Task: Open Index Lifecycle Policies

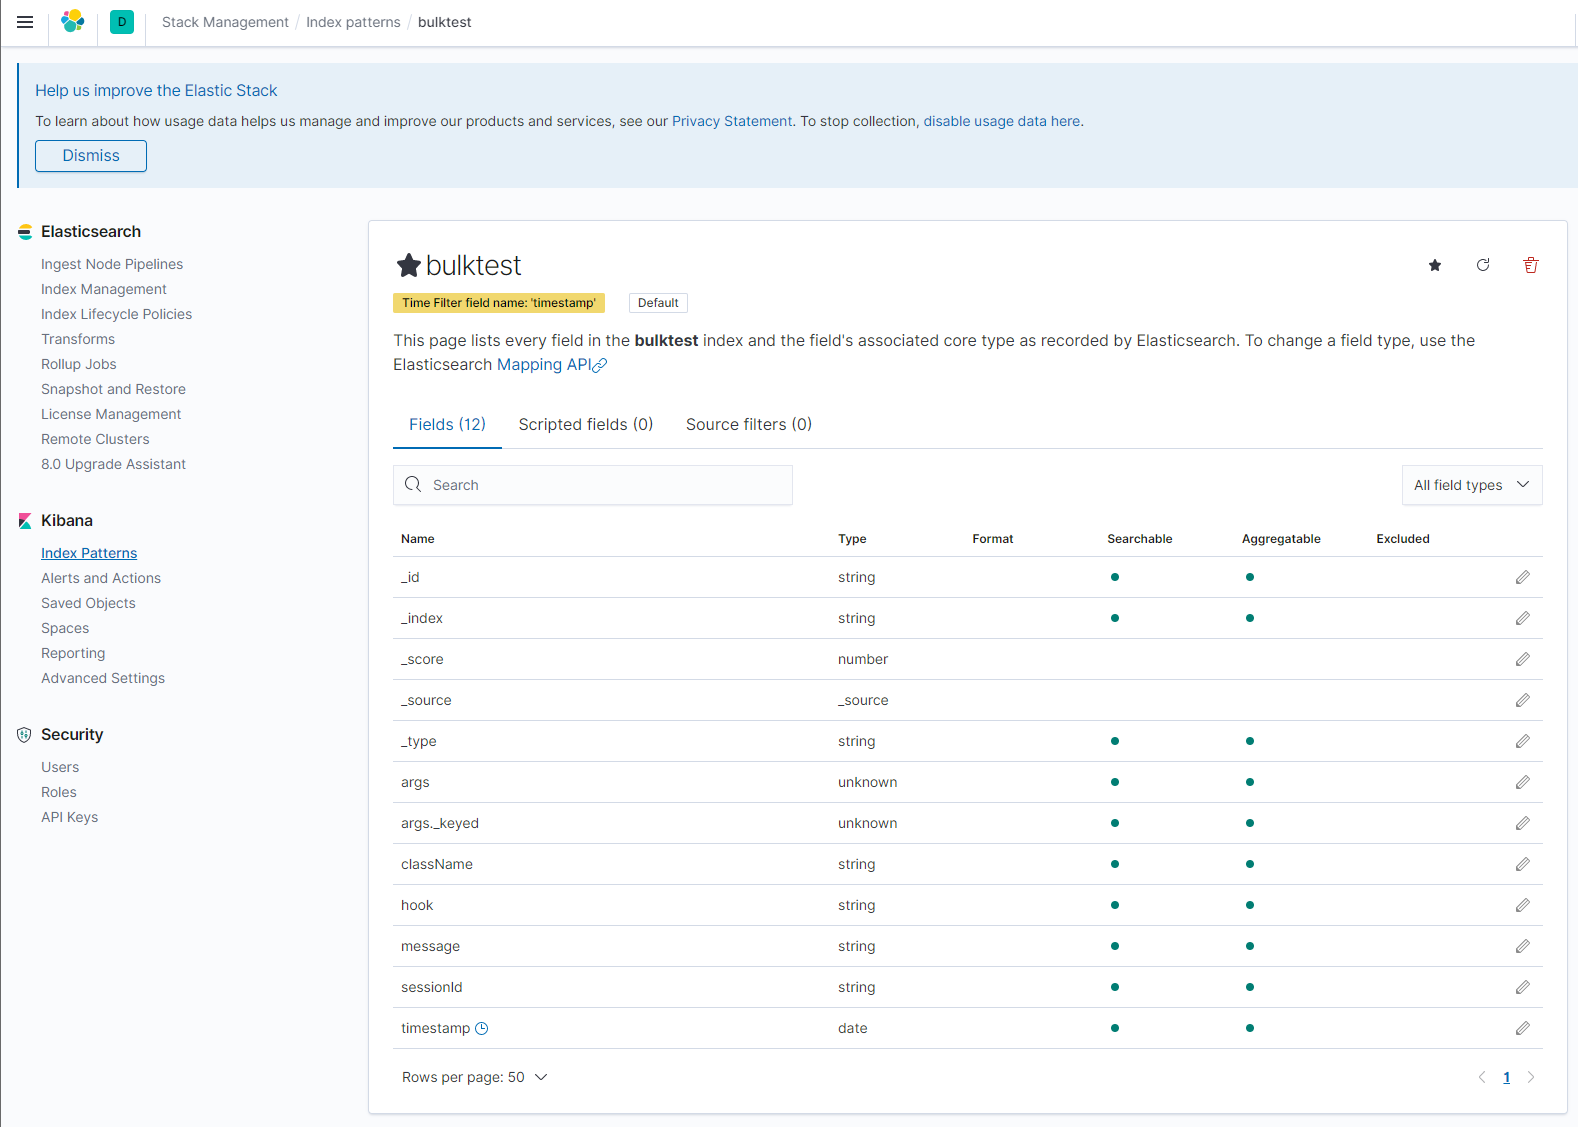Action: tap(116, 314)
